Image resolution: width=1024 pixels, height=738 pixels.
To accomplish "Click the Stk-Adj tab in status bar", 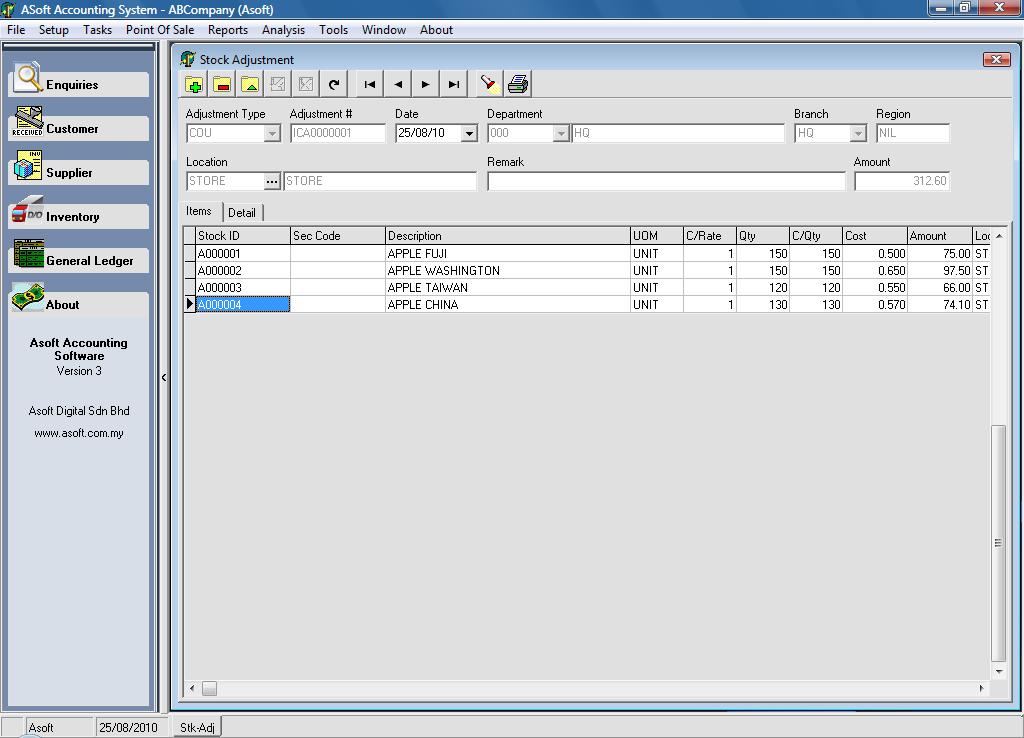I will [197, 727].
